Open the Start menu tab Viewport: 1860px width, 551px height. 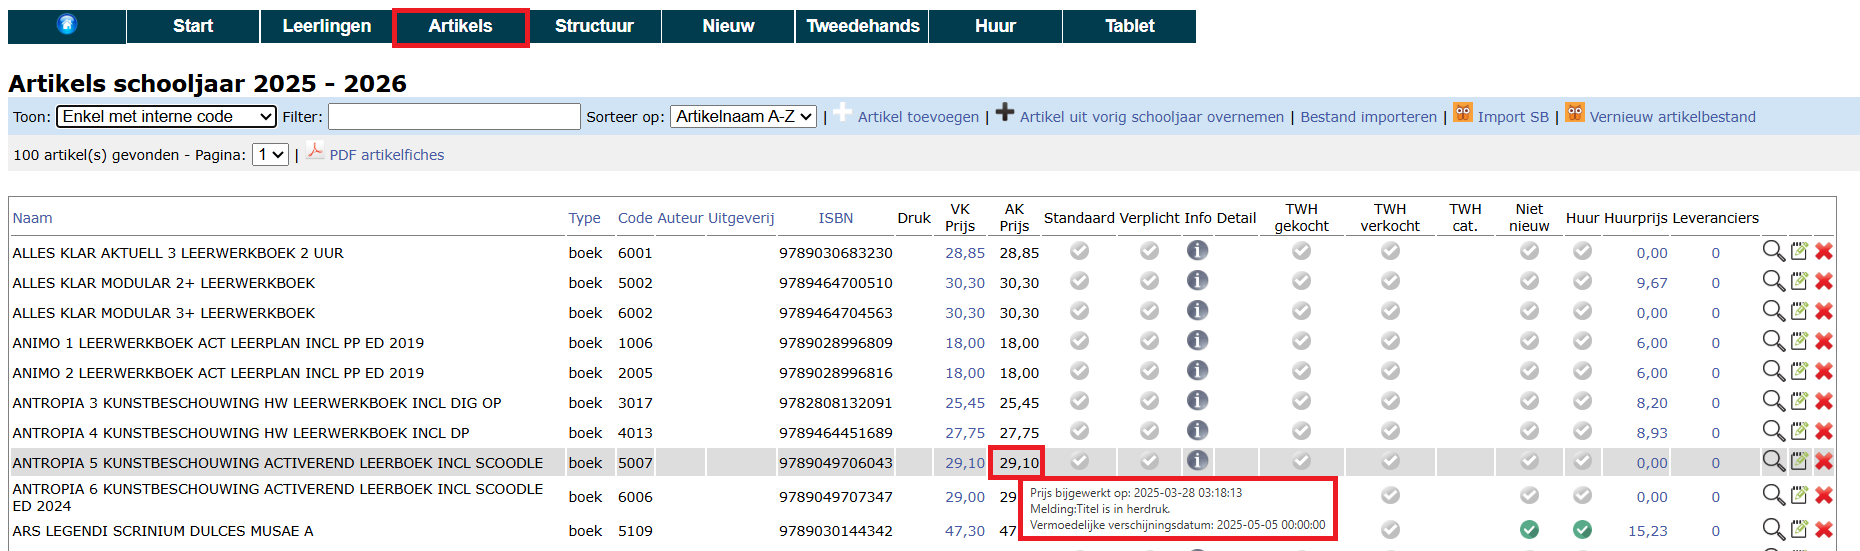193,26
